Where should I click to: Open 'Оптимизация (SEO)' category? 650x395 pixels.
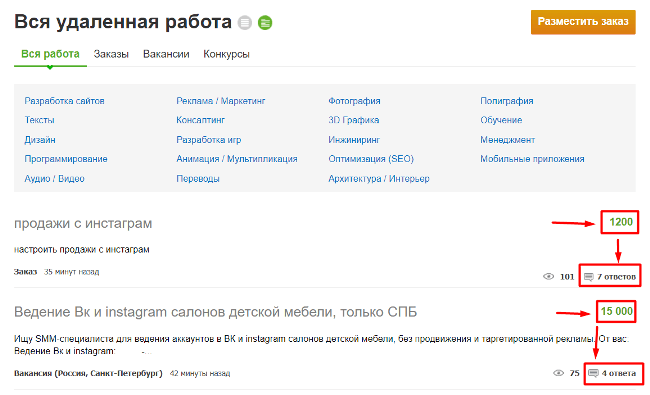[x=371, y=159]
